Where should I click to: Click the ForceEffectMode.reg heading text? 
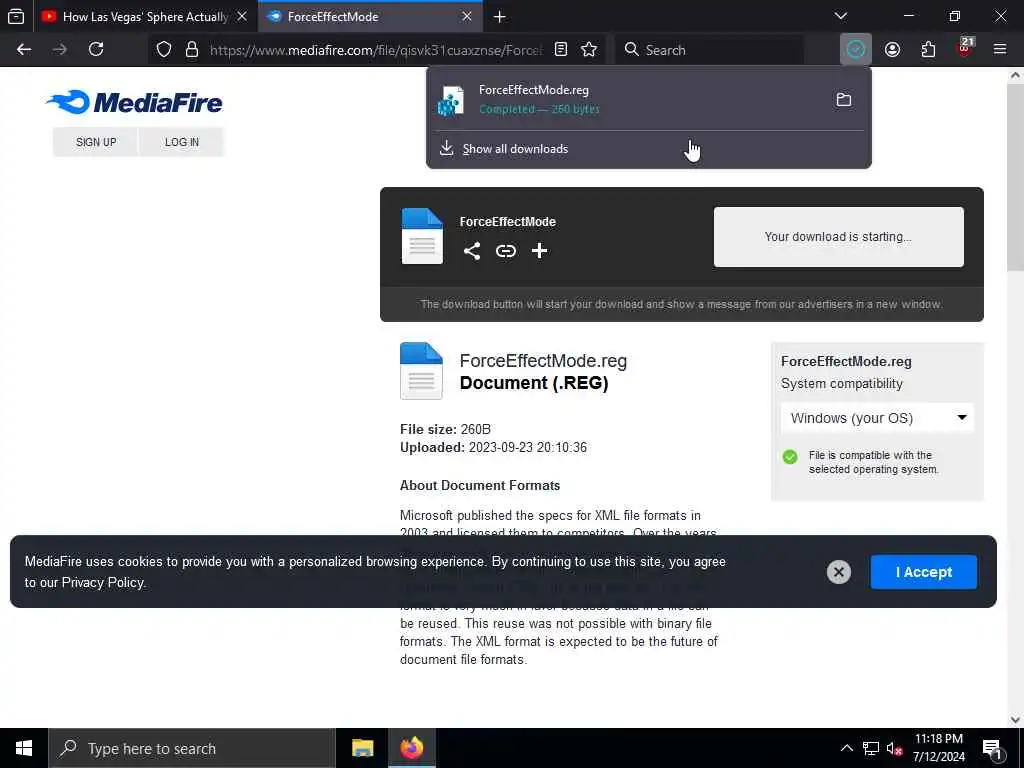(543, 360)
